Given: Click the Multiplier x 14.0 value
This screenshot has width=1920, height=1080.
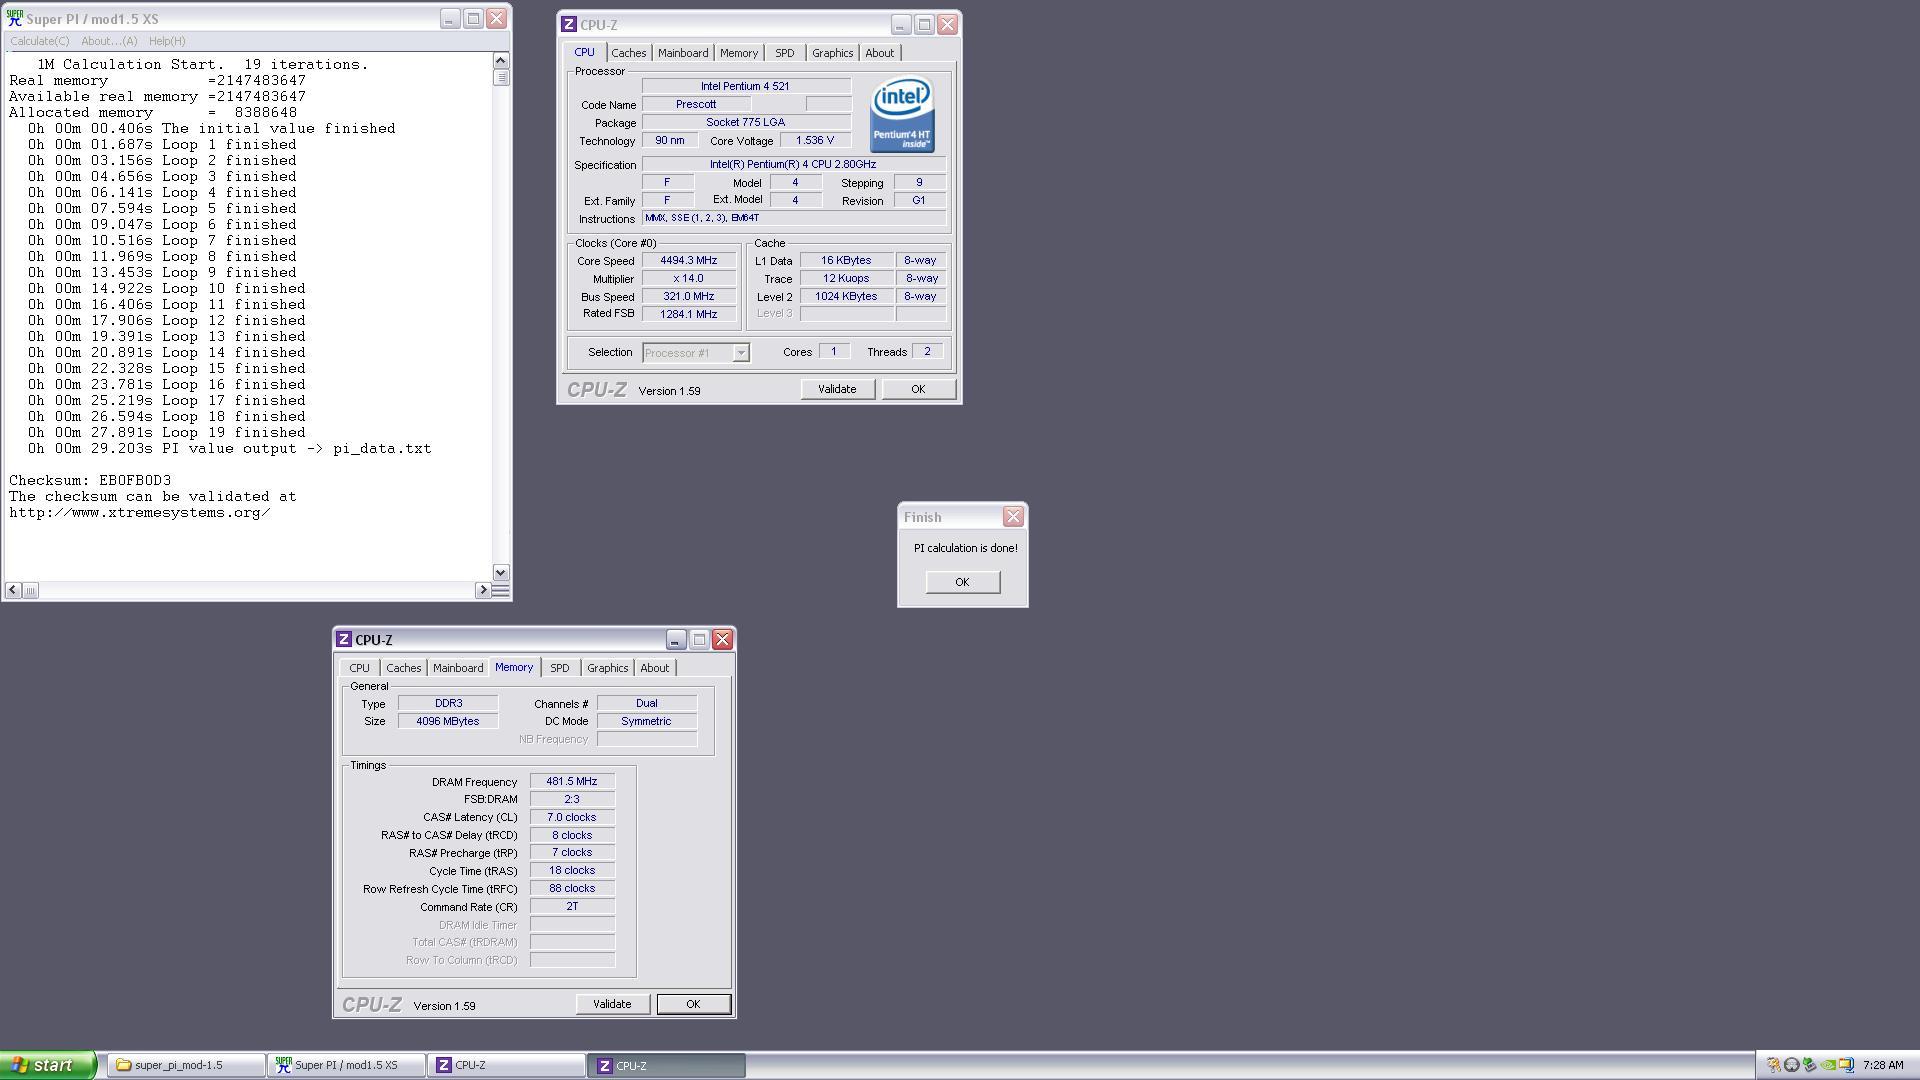Looking at the screenshot, I should click(x=689, y=278).
